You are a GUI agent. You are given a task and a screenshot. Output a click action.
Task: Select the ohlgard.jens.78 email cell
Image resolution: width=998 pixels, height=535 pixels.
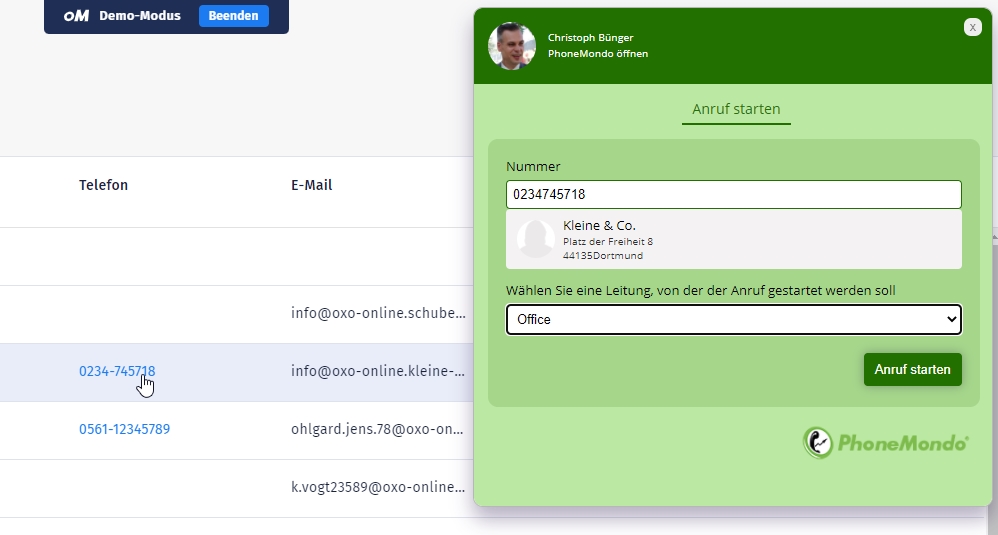378,429
